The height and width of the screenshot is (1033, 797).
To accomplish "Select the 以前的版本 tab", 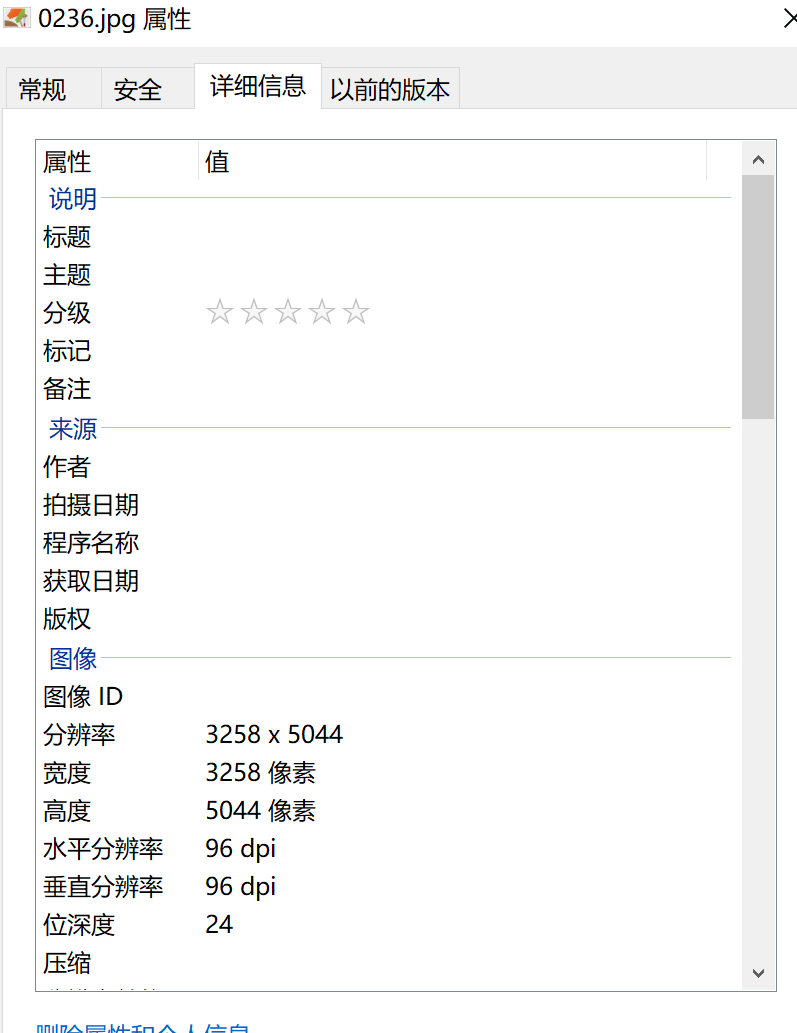I will tap(390, 90).
